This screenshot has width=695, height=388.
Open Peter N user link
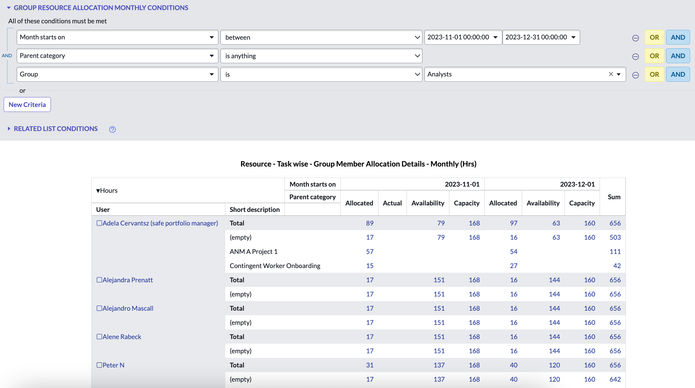(113, 365)
